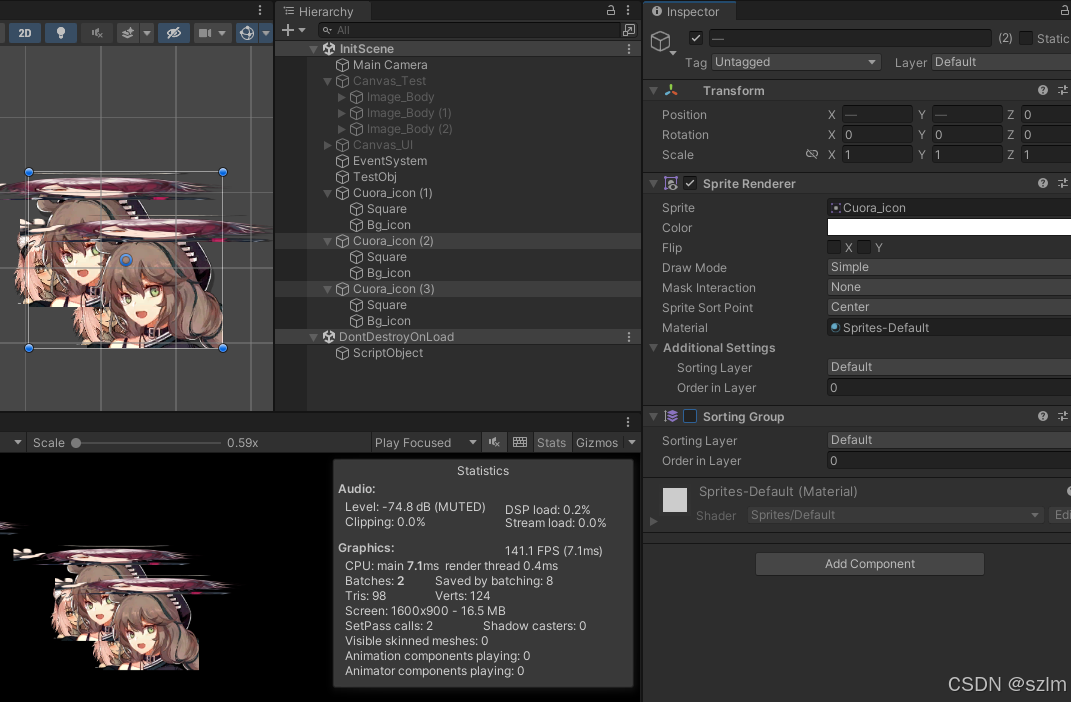Collapse the Additional Settings foldout
This screenshot has width=1071, height=702.
pyautogui.click(x=654, y=348)
